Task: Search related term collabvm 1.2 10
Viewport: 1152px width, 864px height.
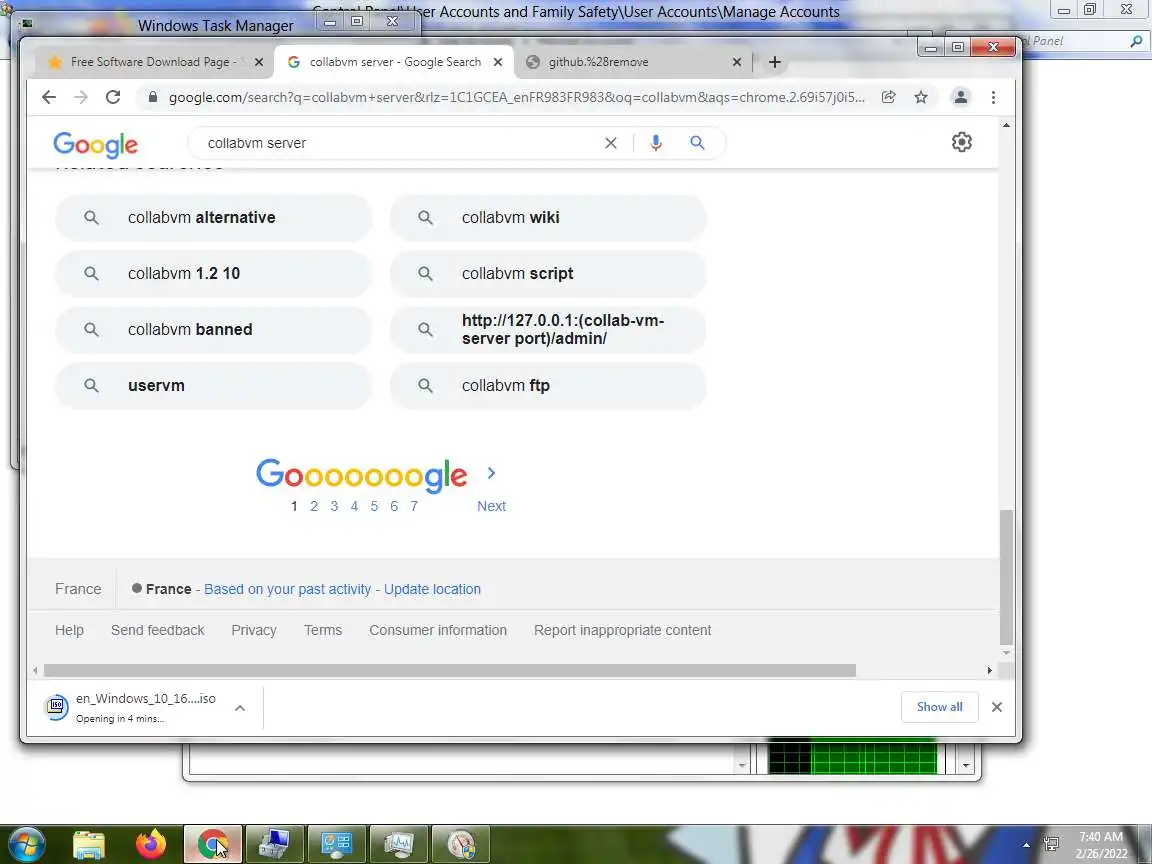Action: coord(213,273)
